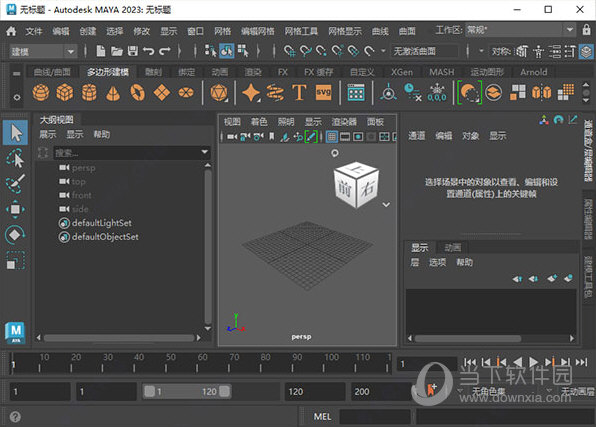Play animation forward
Image resolution: width=596 pixels, height=427 pixels.
(x=533, y=362)
